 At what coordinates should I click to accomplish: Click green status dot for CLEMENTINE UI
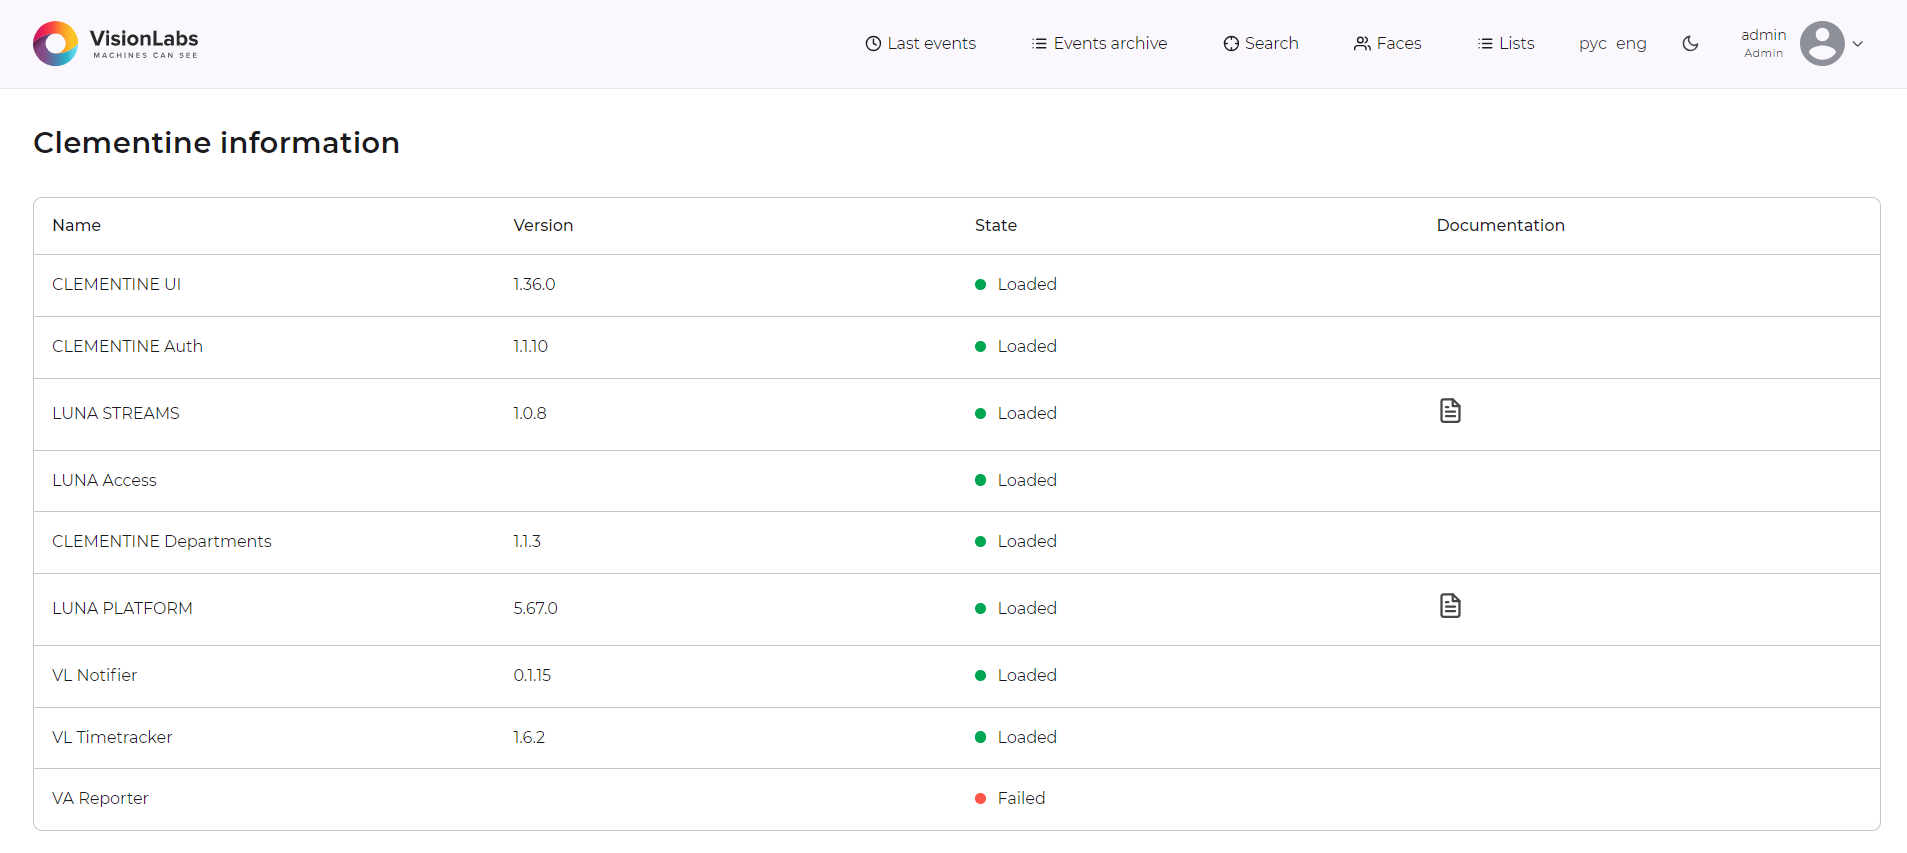[x=980, y=285]
